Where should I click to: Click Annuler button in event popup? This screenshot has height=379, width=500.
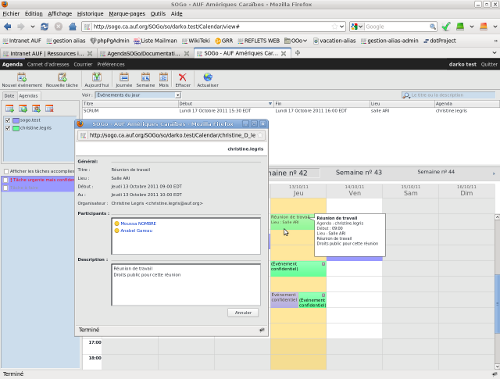click(243, 313)
